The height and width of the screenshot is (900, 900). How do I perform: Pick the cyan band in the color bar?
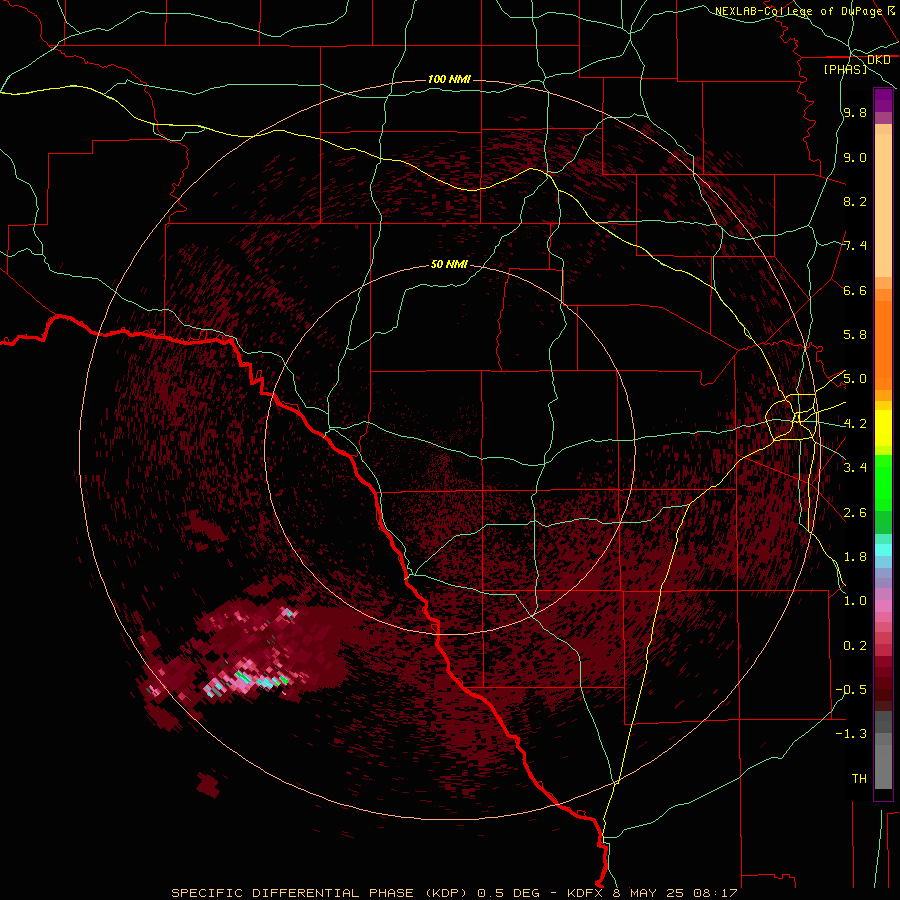pyautogui.click(x=883, y=550)
